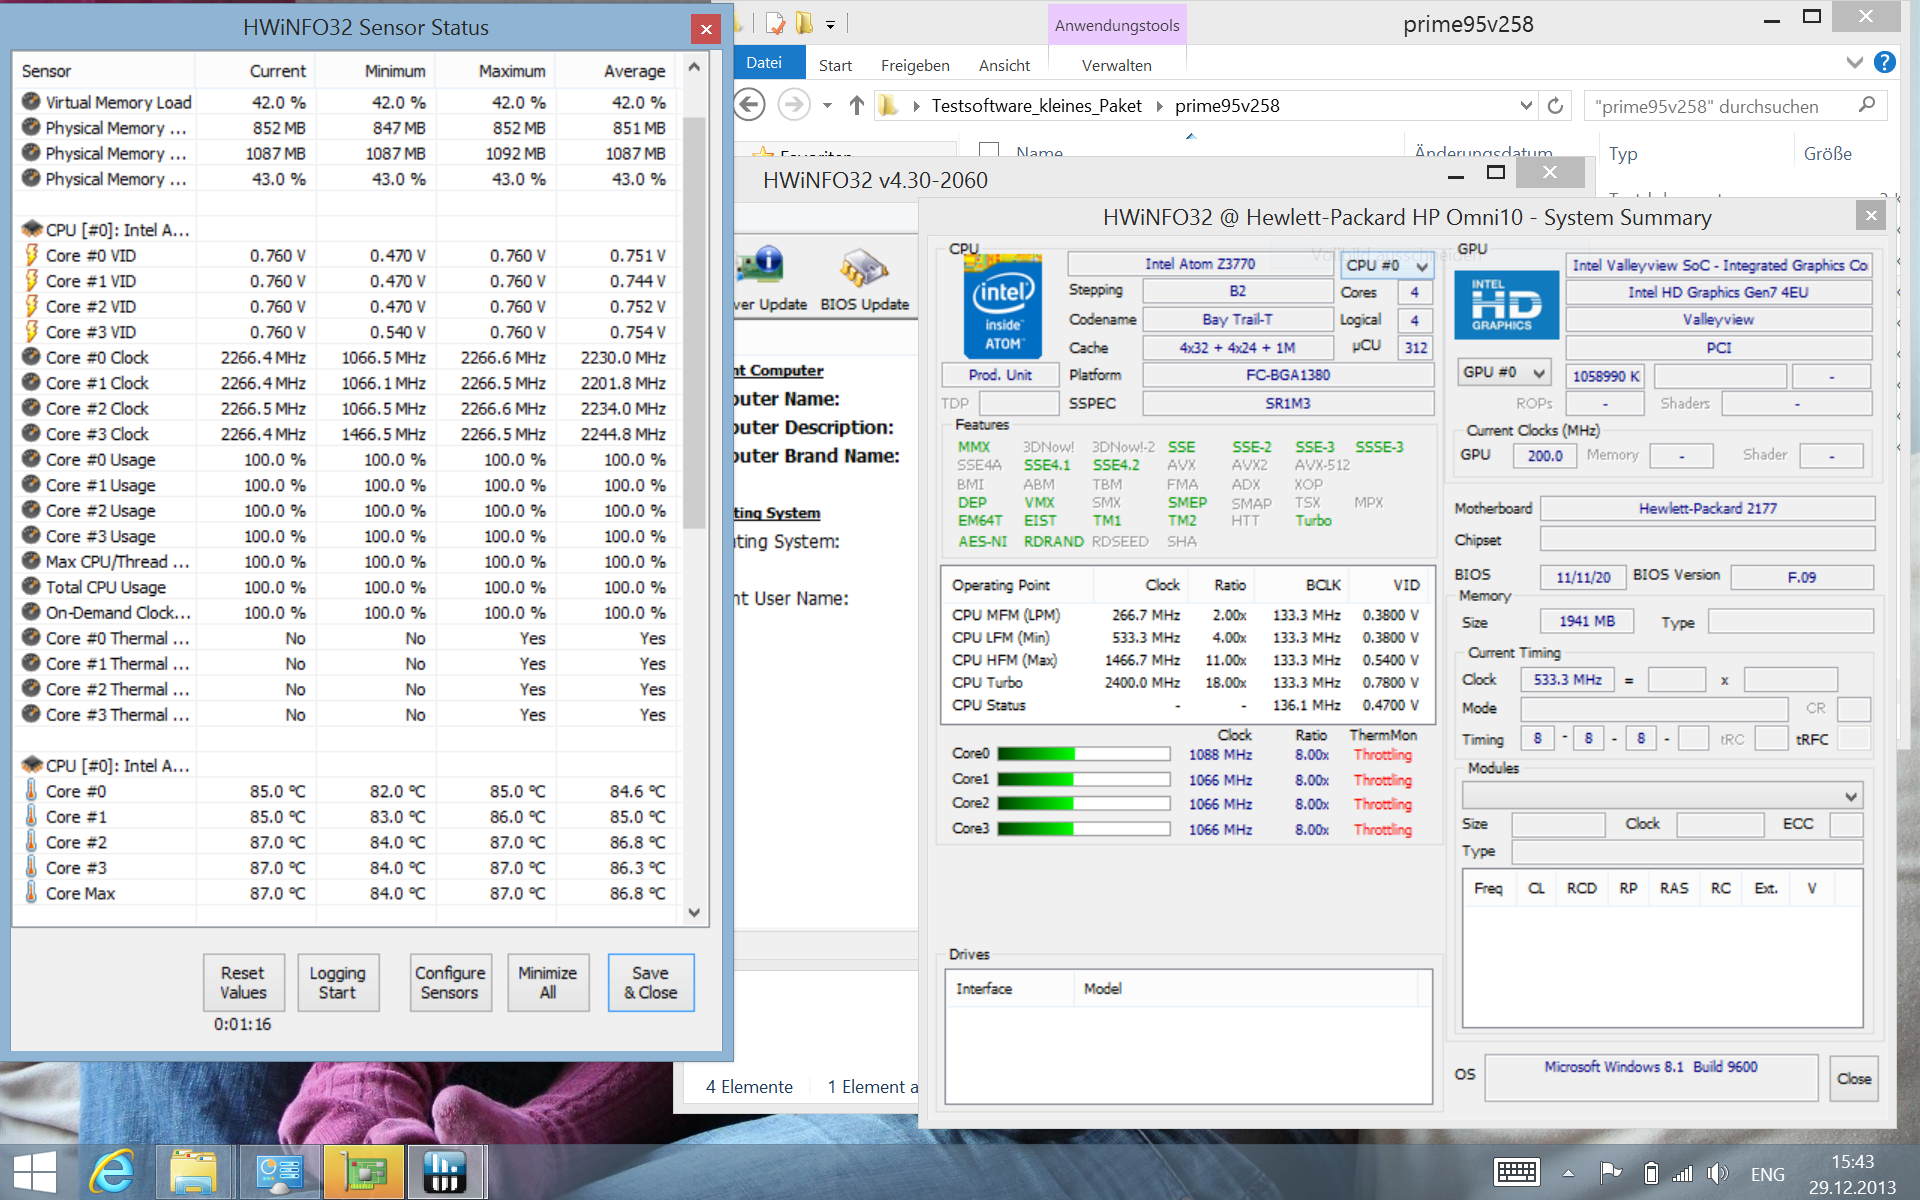The image size is (1920, 1200).
Task: Open the GPU #0 selector dropdown
Action: pos(1504,372)
